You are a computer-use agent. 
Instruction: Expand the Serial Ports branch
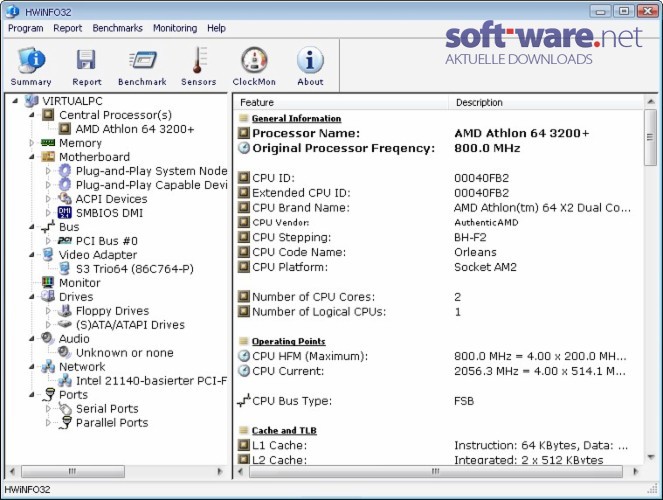pyautogui.click(x=48, y=409)
